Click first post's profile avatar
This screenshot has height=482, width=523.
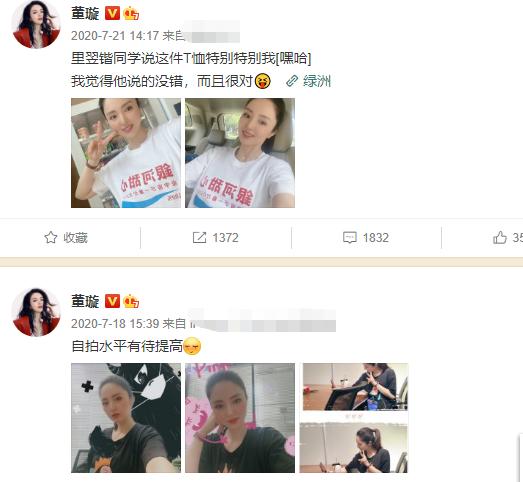tap(36, 24)
